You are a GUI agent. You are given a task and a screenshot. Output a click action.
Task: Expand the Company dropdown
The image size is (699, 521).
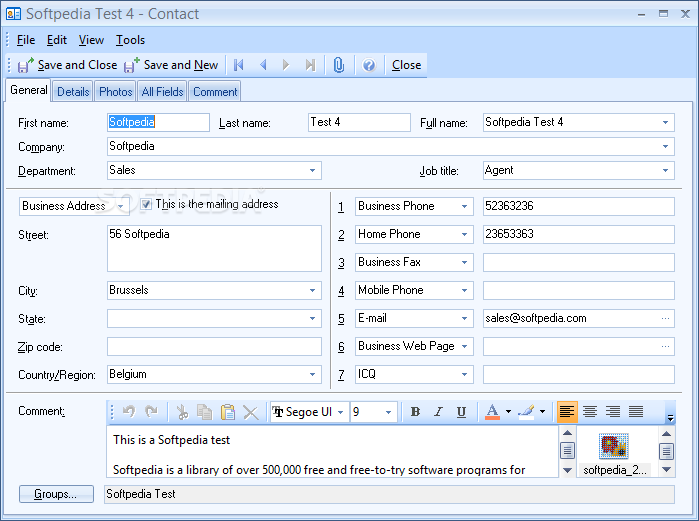665,147
